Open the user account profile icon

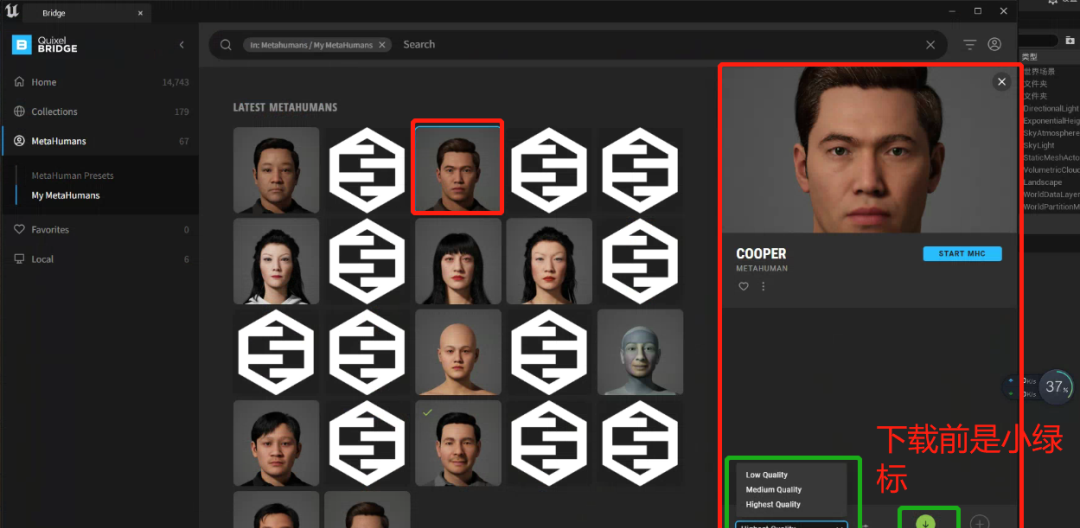(994, 44)
